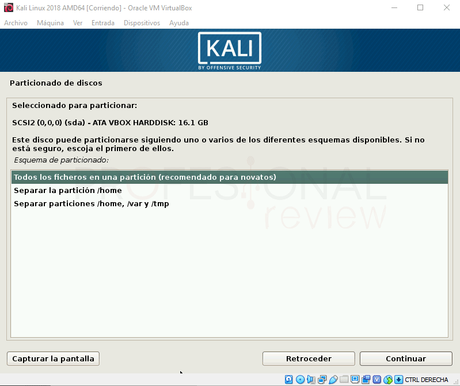The image size is (460, 386).
Task: Click the shared folders status icon
Action: pos(344,379)
